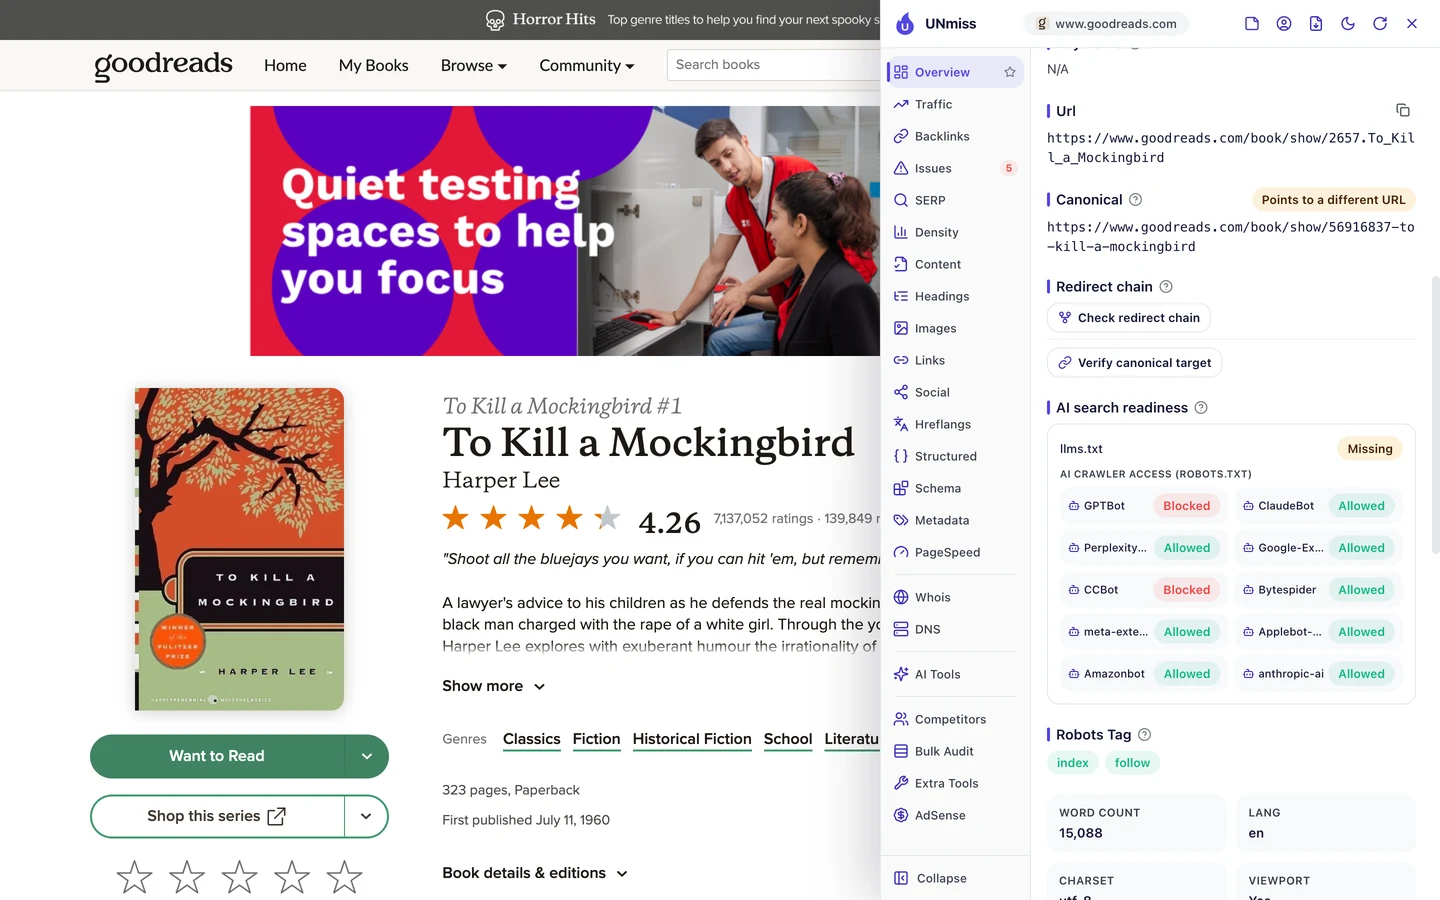Open the Community dropdown menu
The width and height of the screenshot is (1440, 900).
click(x=587, y=66)
